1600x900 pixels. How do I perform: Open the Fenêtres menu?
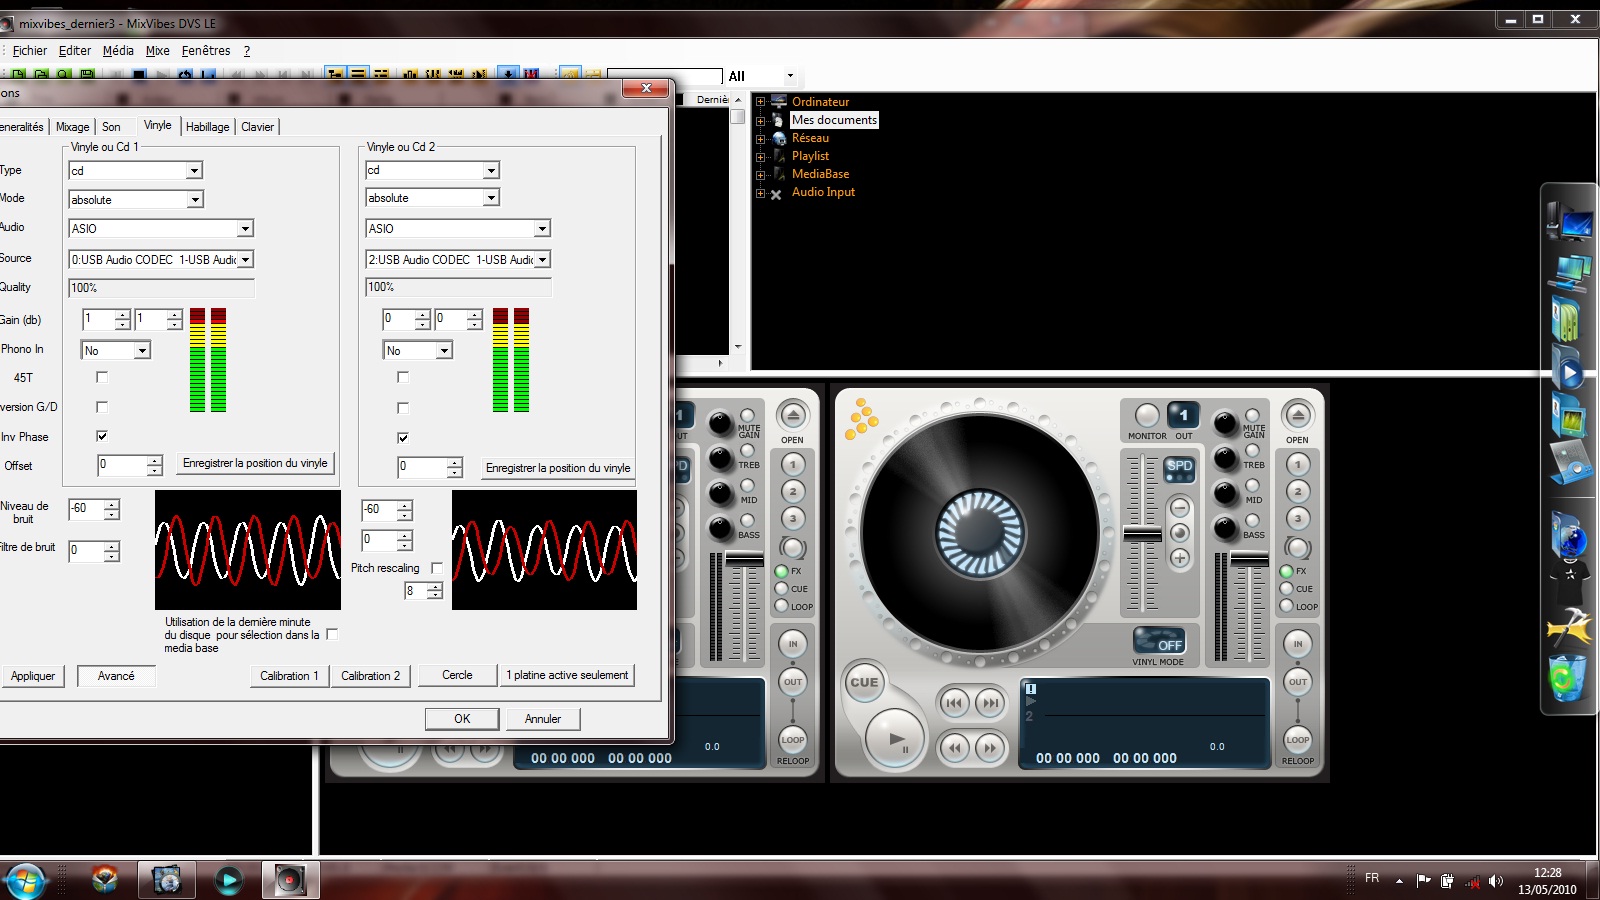click(206, 51)
